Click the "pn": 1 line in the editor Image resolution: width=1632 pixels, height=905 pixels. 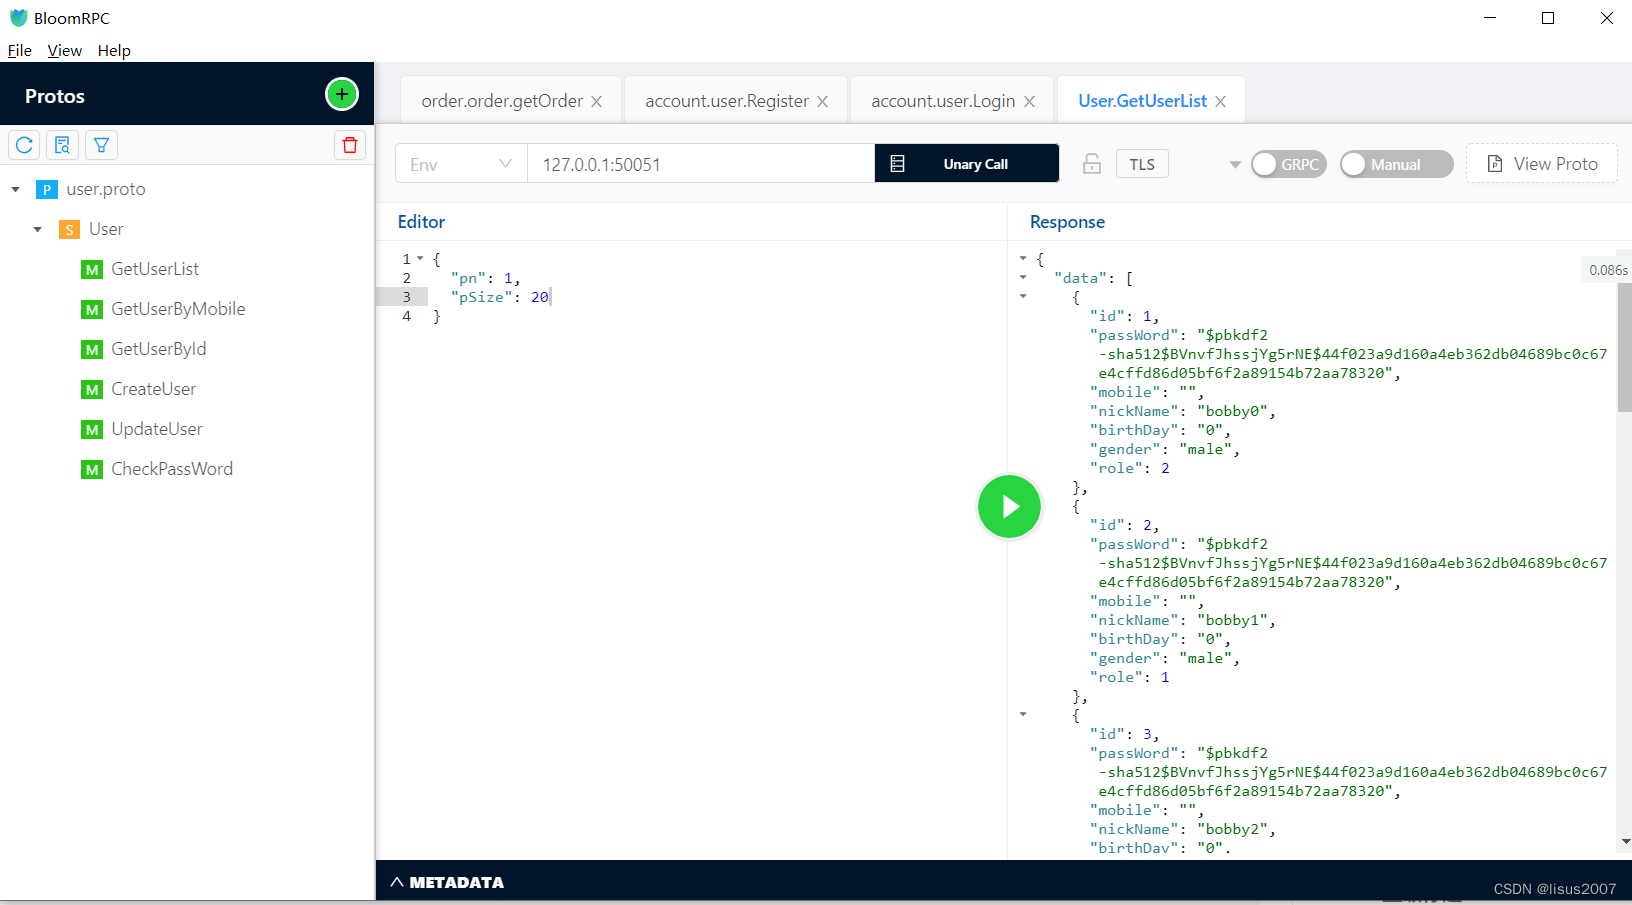tap(485, 278)
